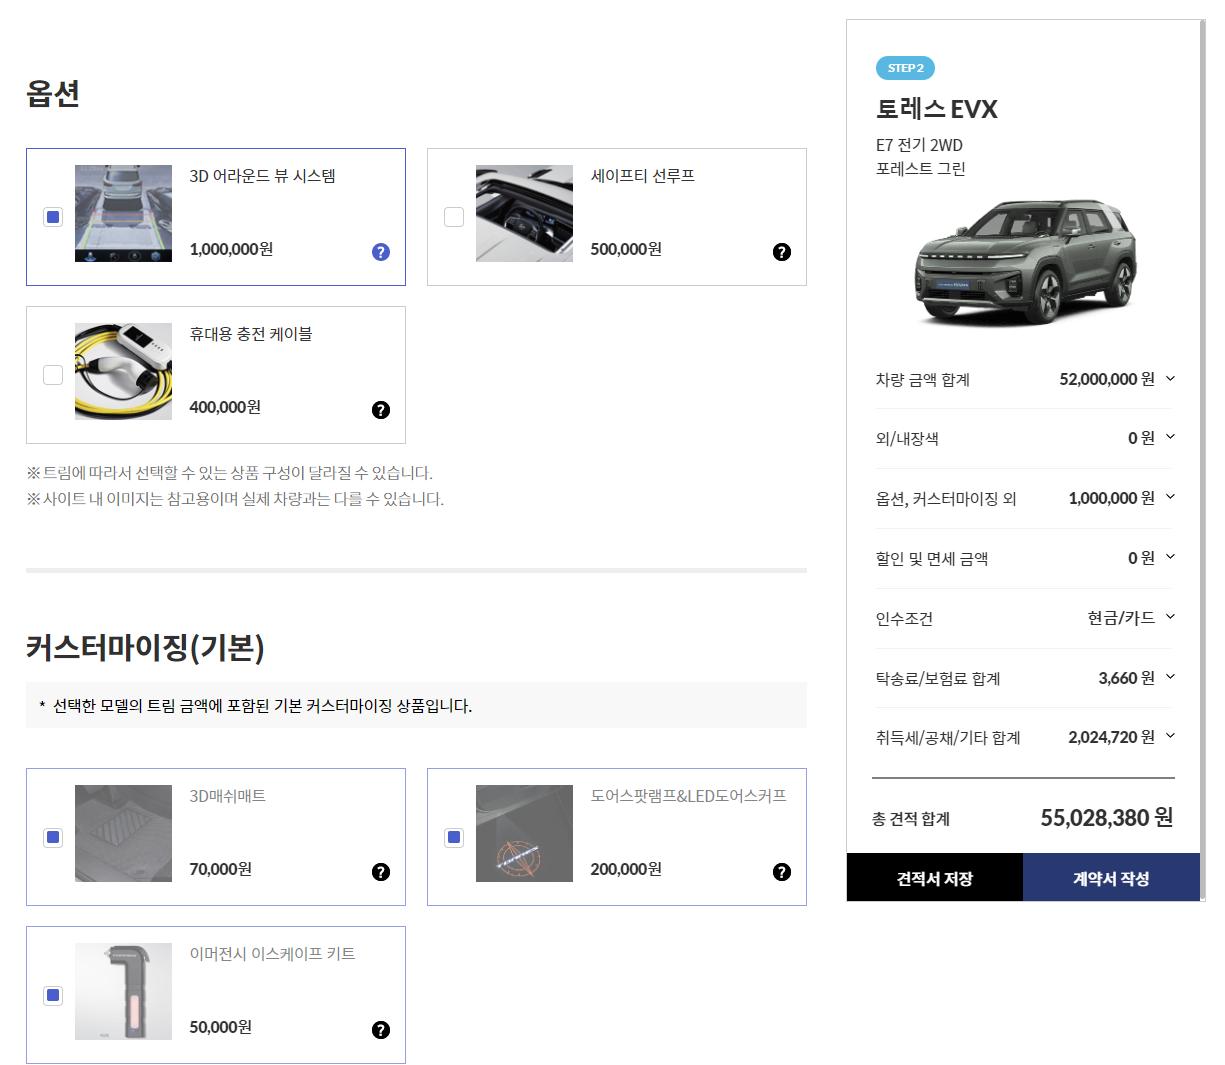Screen dimensions: 1225x1065
Task: Click the question mark icon beside 세이프티 선루프
Action: pos(781,252)
